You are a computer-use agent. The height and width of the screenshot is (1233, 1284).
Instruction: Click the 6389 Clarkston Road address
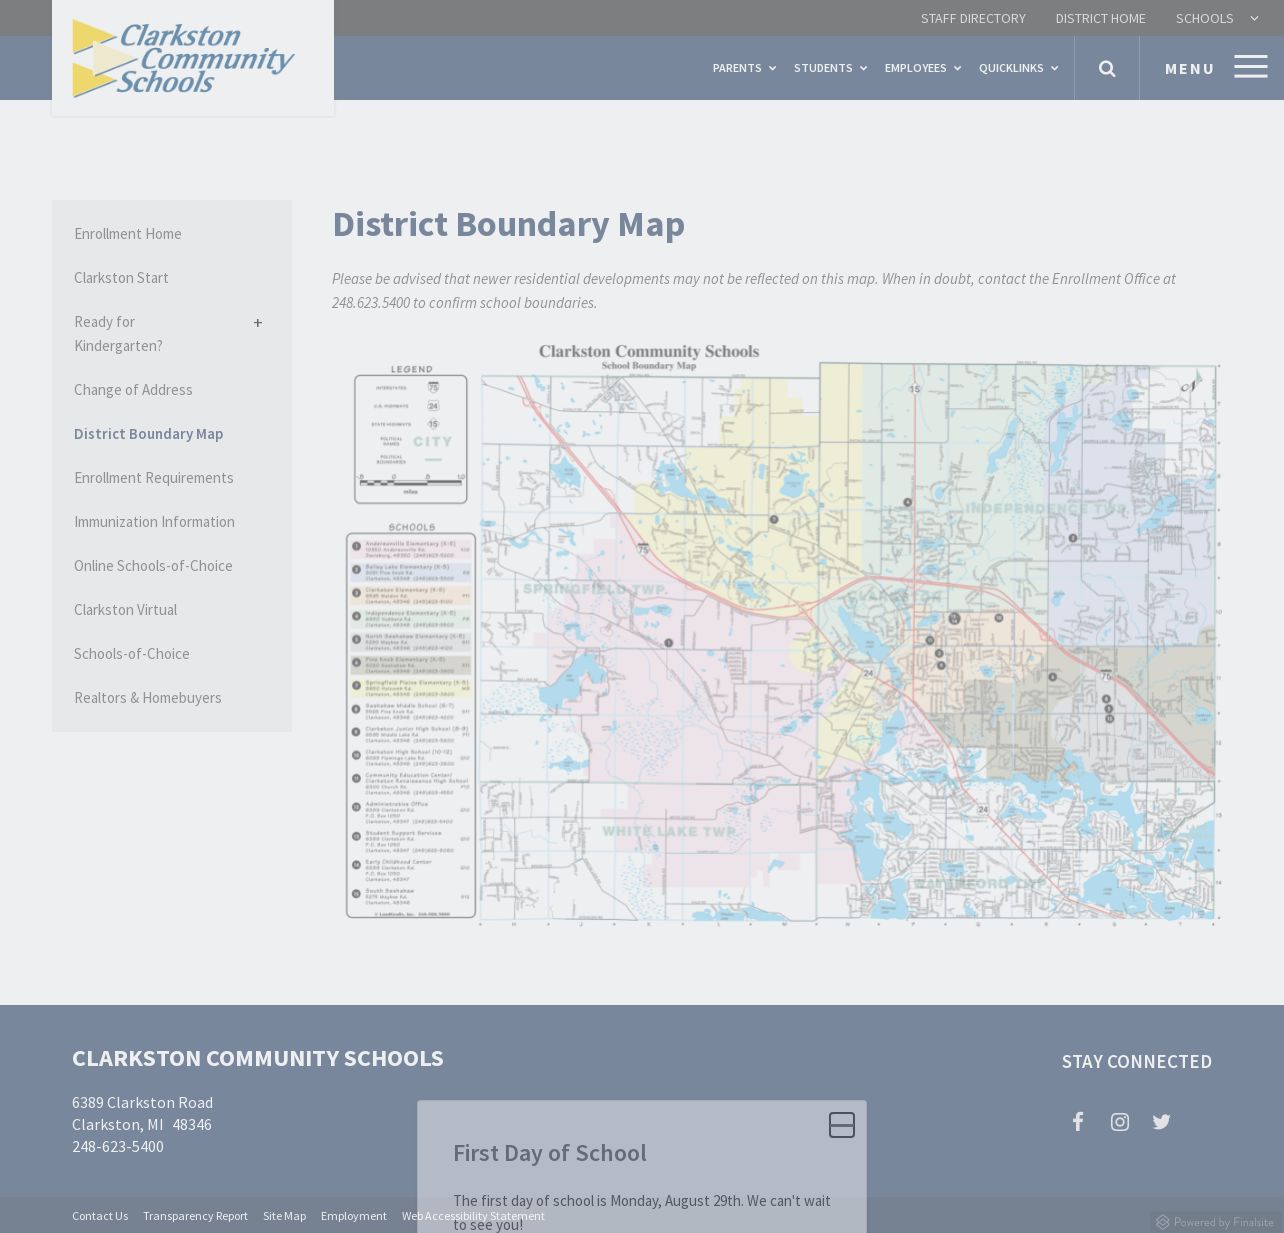coord(142,1103)
